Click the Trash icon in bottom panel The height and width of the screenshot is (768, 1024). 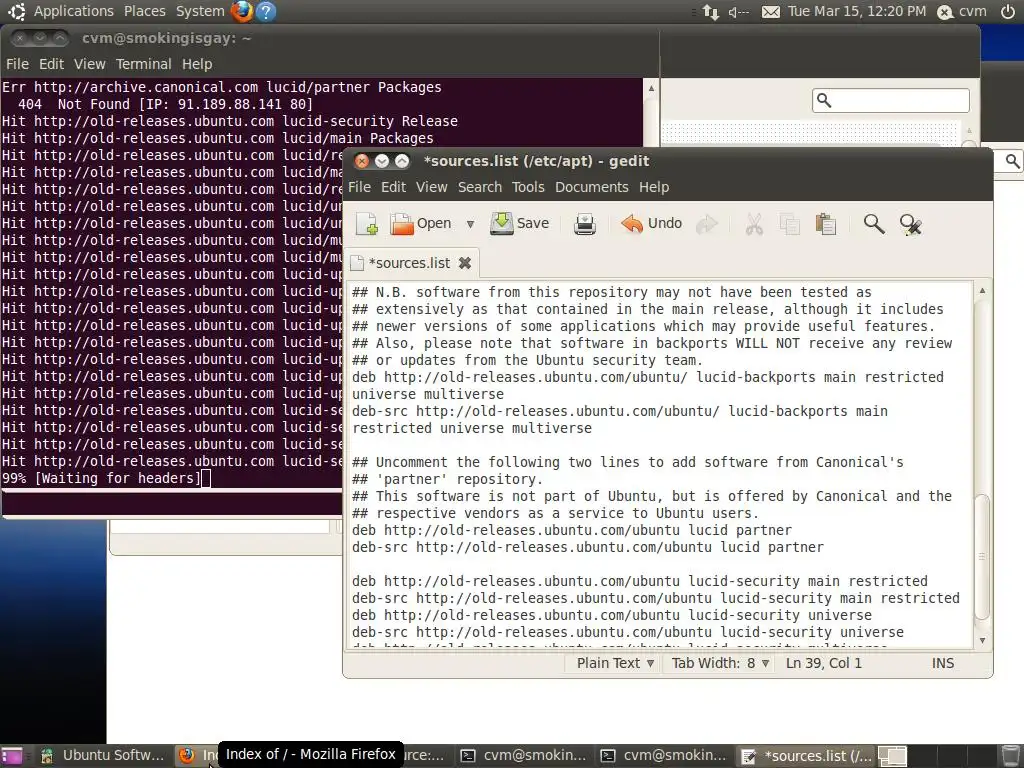pos(1010,756)
